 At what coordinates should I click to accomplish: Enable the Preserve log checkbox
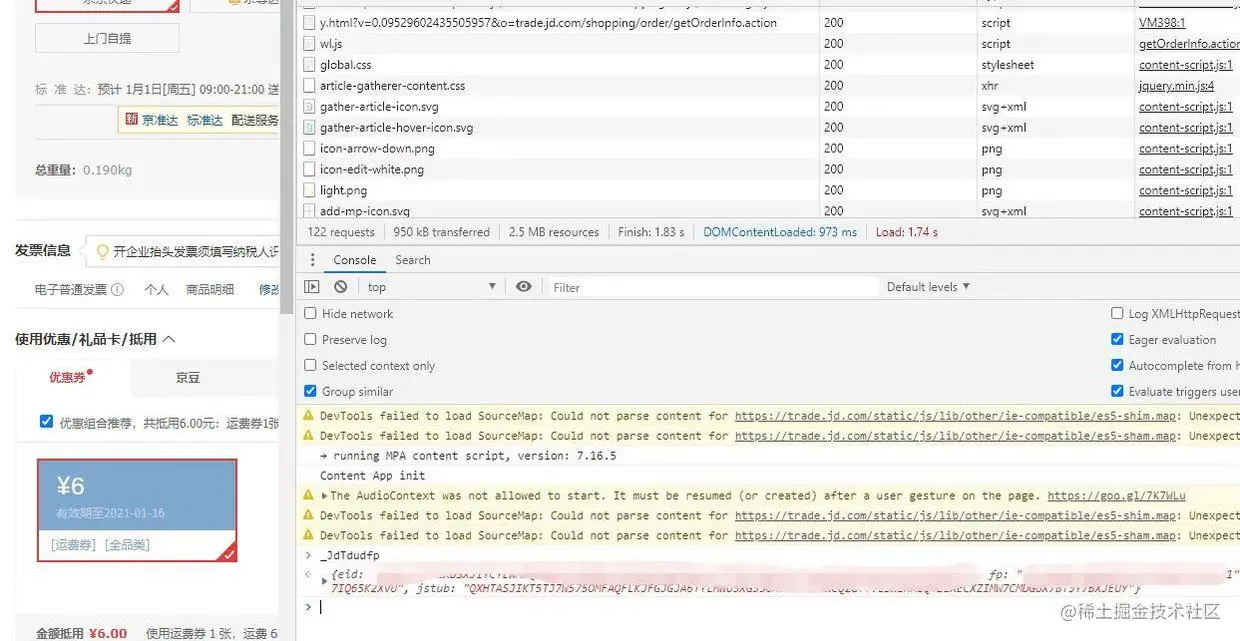(310, 340)
